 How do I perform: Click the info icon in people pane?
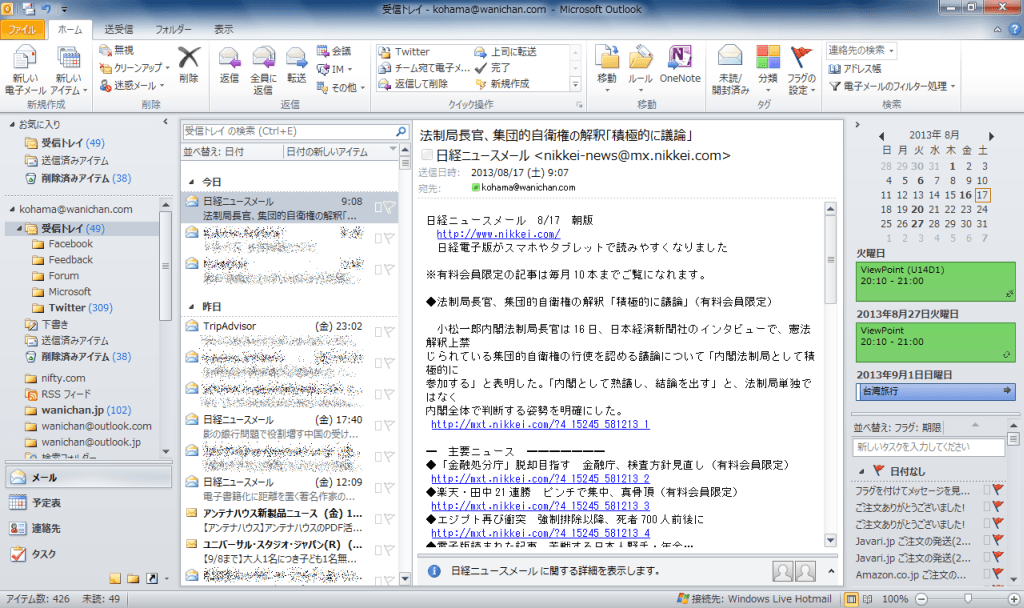coord(434,571)
